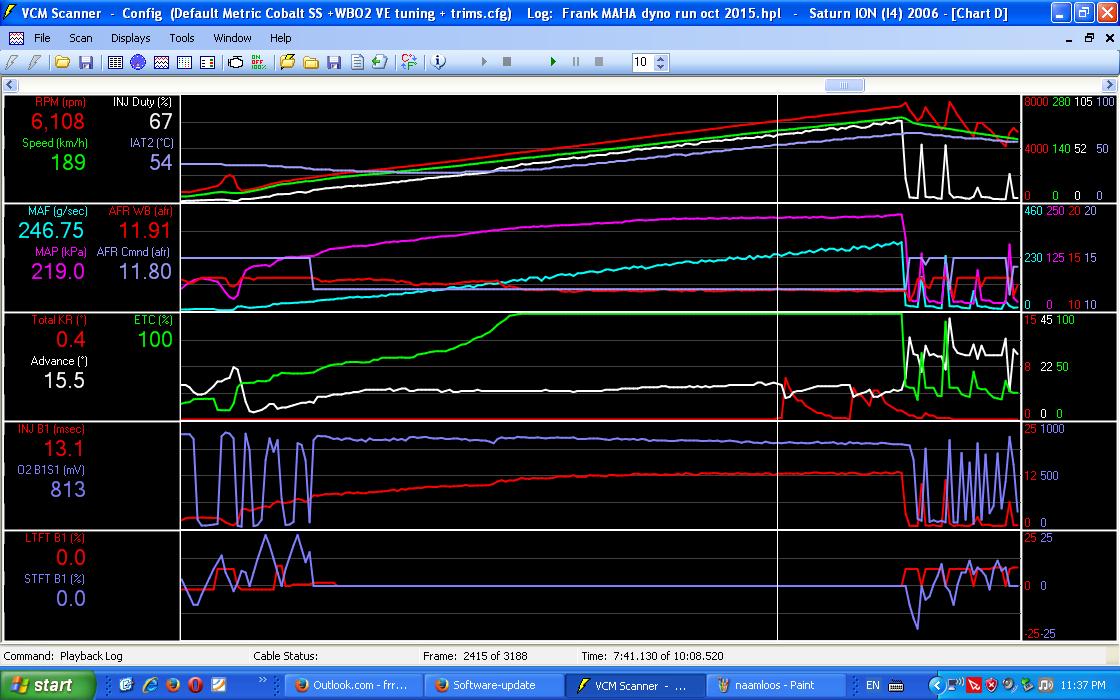Open the Scan menu
Screen dimensions: 1120x700
tap(81, 38)
